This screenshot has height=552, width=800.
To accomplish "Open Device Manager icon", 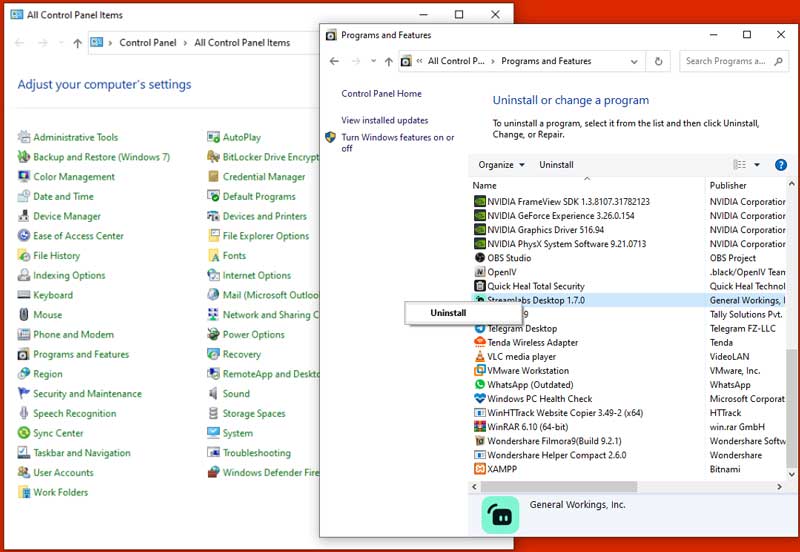I will click(x=24, y=216).
